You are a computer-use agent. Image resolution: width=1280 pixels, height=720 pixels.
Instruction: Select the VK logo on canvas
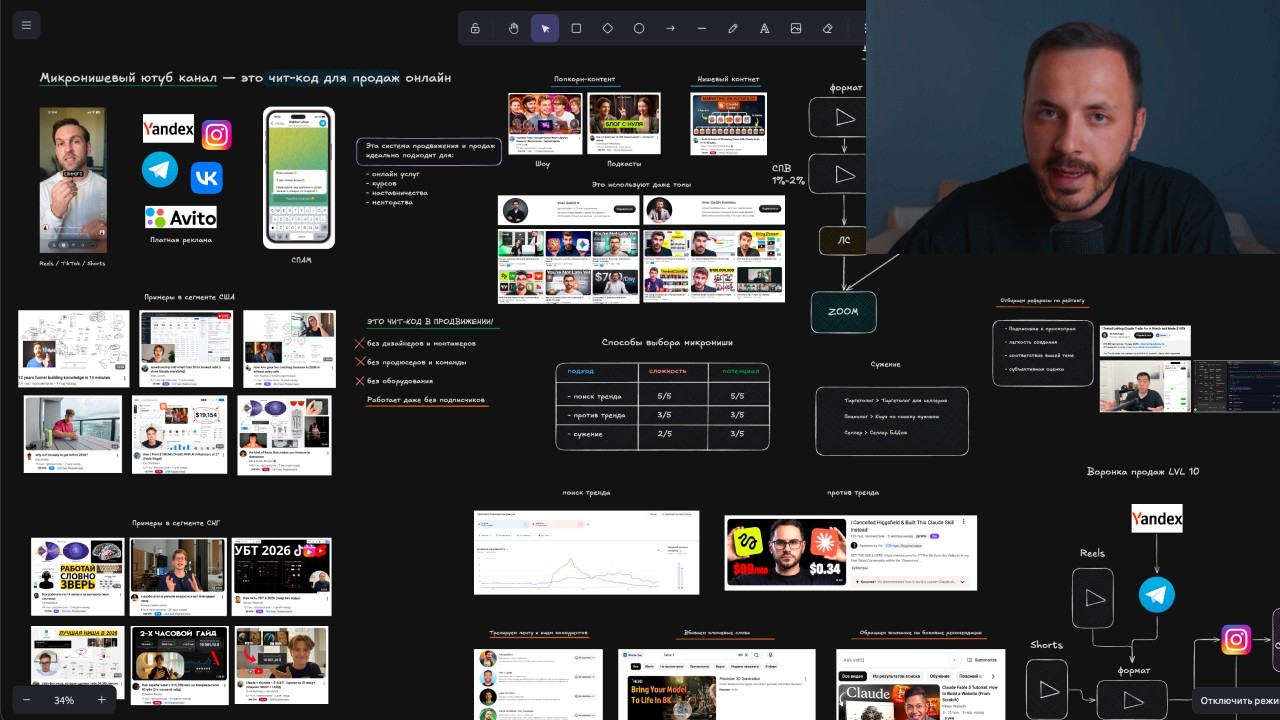(206, 177)
